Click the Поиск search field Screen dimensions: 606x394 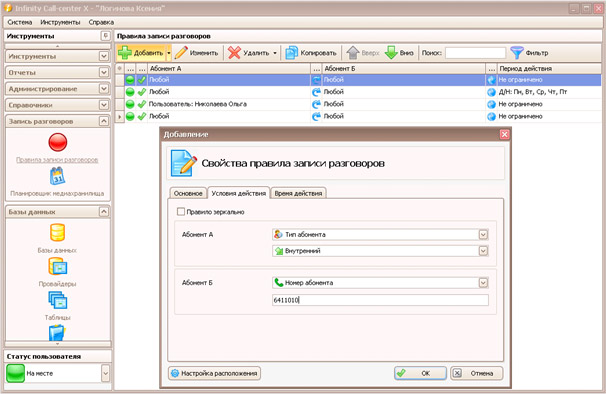pos(475,53)
